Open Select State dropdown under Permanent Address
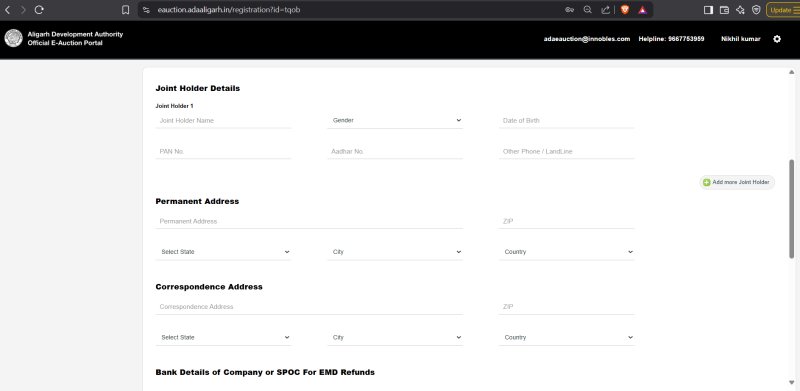The image size is (800, 391). (223, 252)
